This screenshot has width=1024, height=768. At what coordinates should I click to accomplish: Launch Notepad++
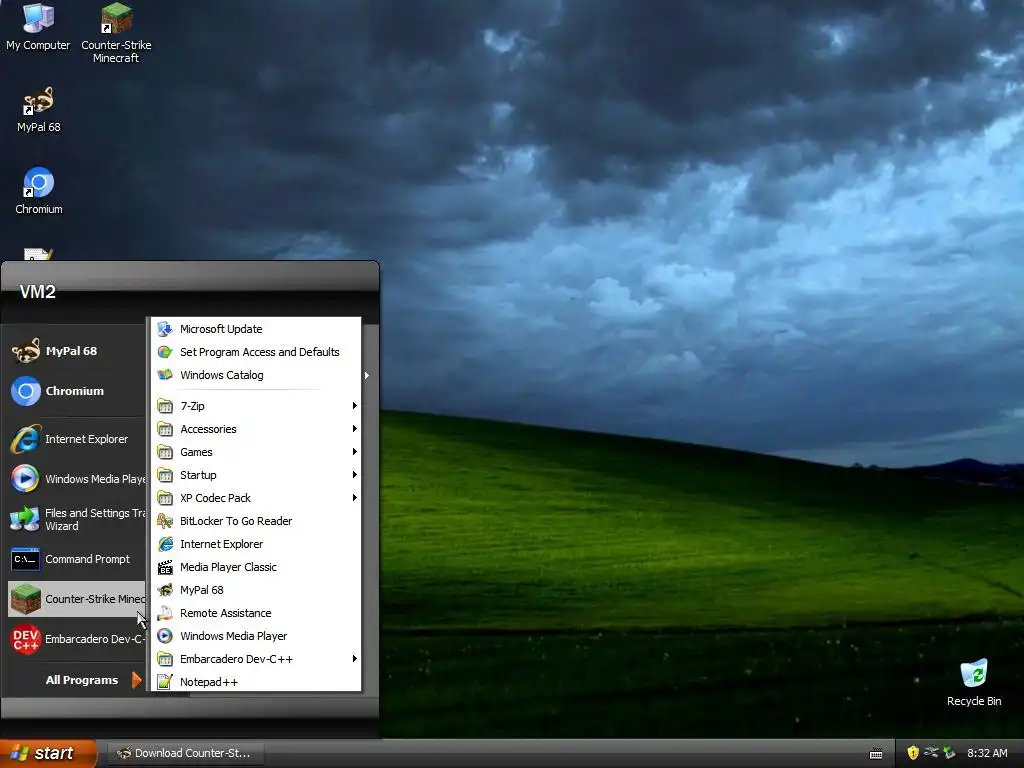point(256,682)
